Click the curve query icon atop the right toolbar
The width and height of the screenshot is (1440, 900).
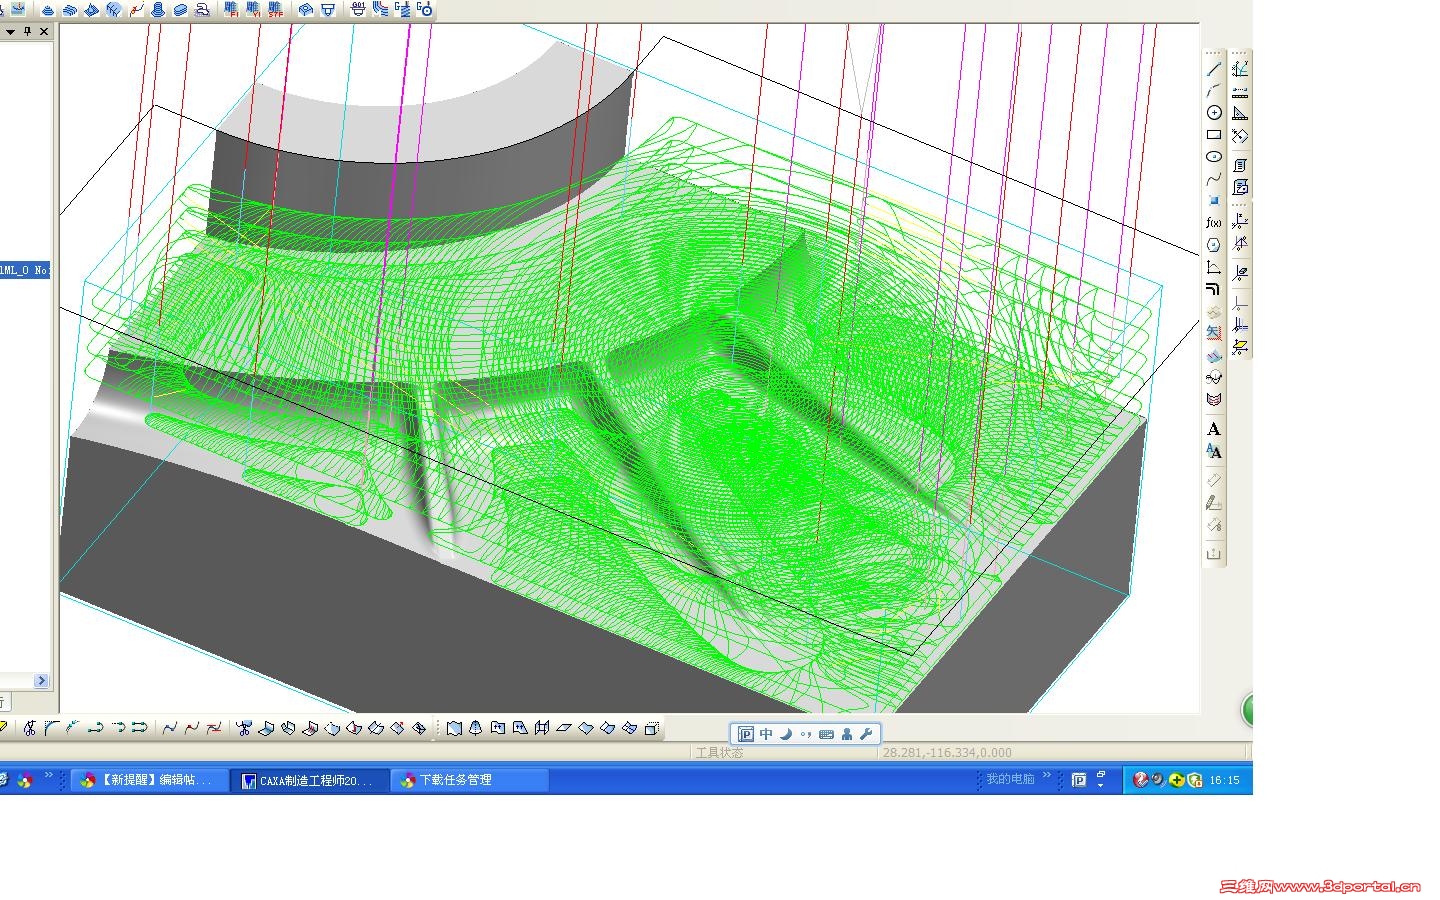tap(1240, 69)
